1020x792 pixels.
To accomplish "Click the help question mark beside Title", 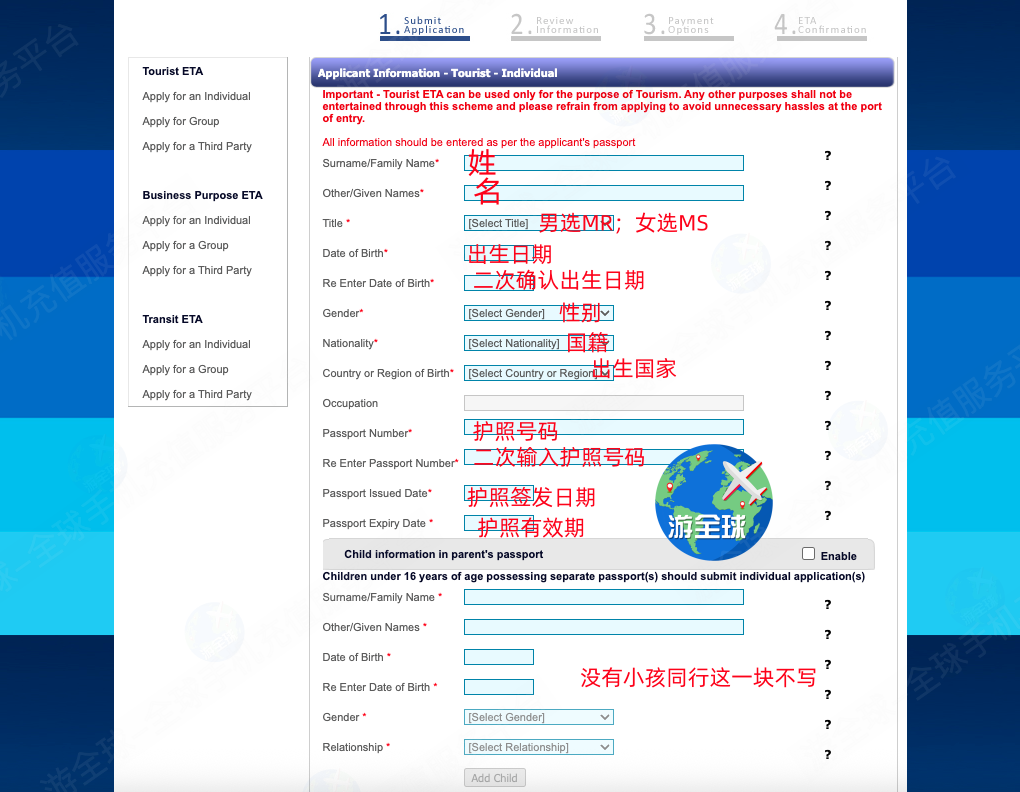I will click(x=828, y=216).
